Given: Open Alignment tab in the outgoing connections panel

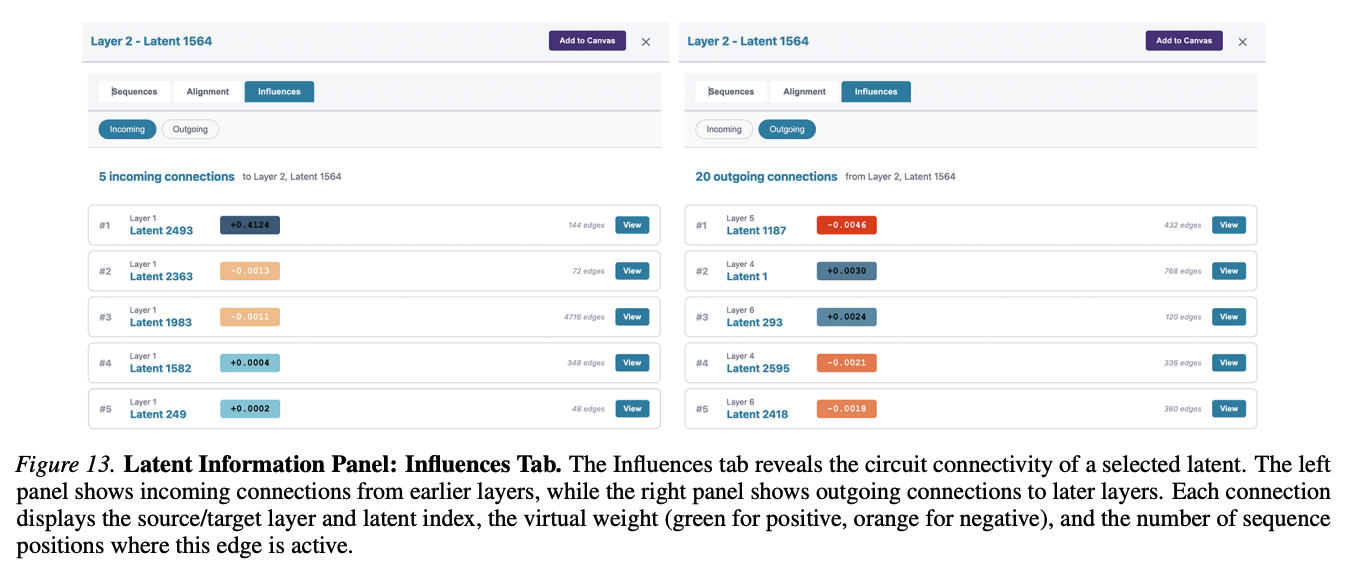Looking at the screenshot, I should click(x=804, y=92).
